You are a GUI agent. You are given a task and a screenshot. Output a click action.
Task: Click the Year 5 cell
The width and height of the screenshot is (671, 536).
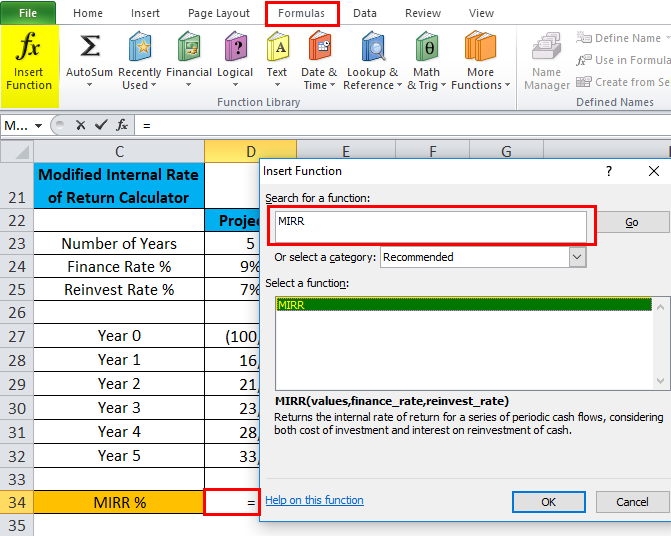tap(119, 456)
